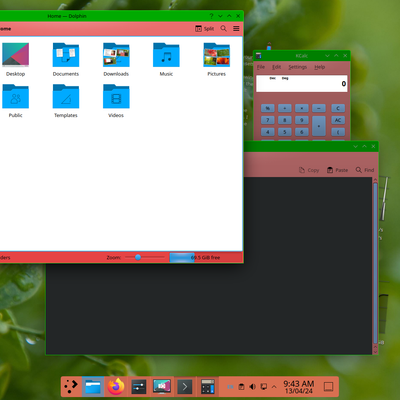Click the KCalc window icon in its title bar
The image size is (400, 400).
click(x=259, y=56)
